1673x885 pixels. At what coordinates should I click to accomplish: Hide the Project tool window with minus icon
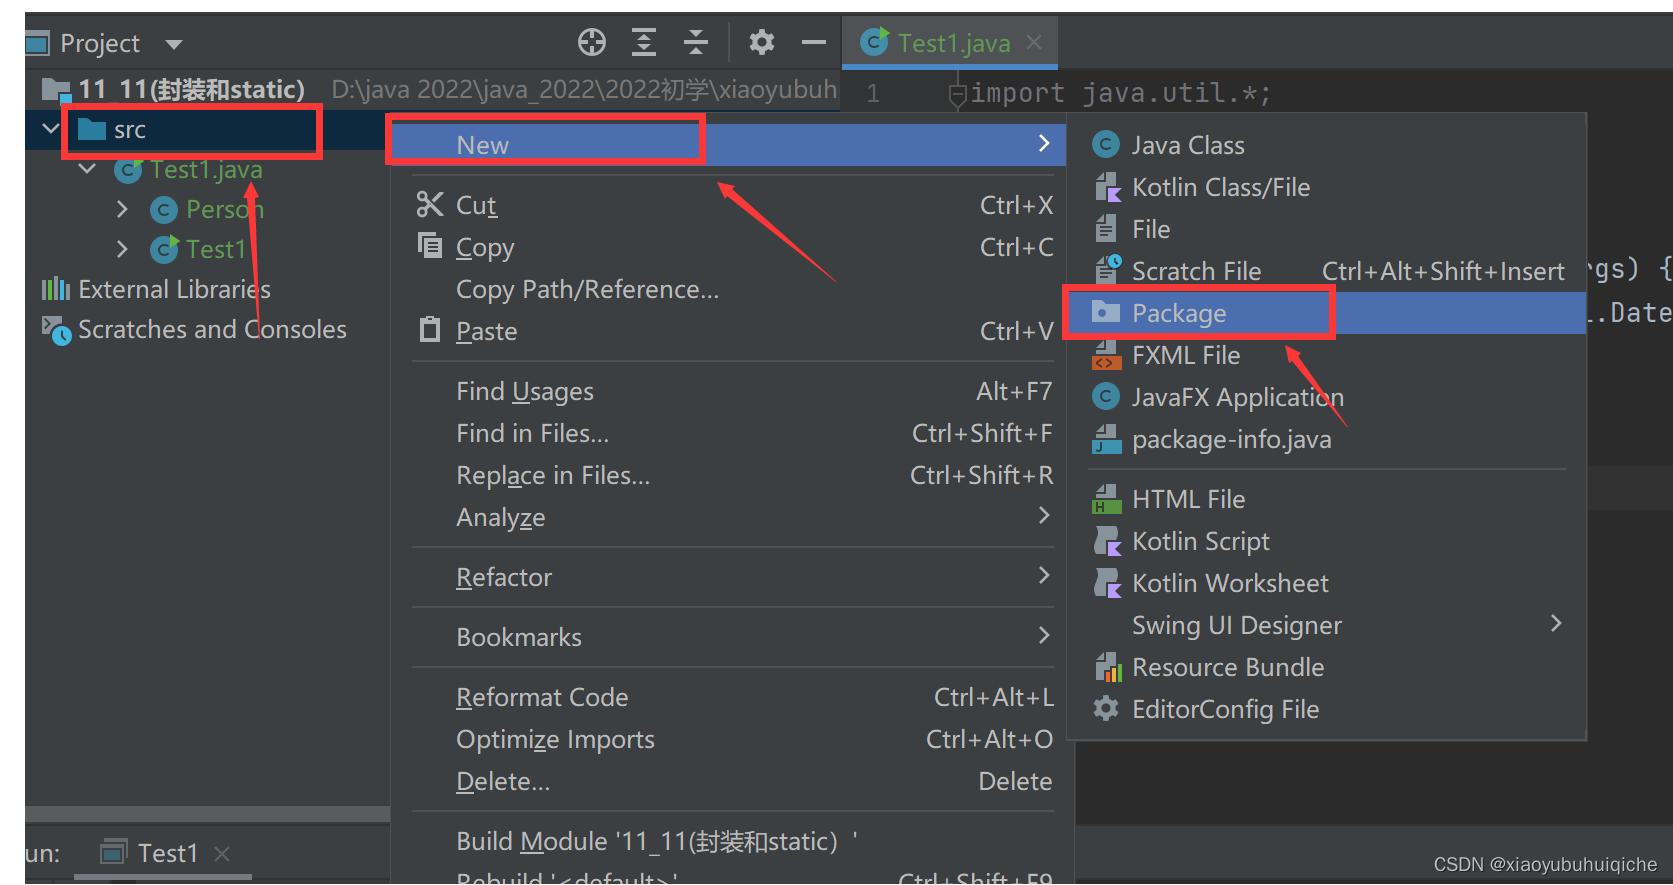click(x=814, y=42)
